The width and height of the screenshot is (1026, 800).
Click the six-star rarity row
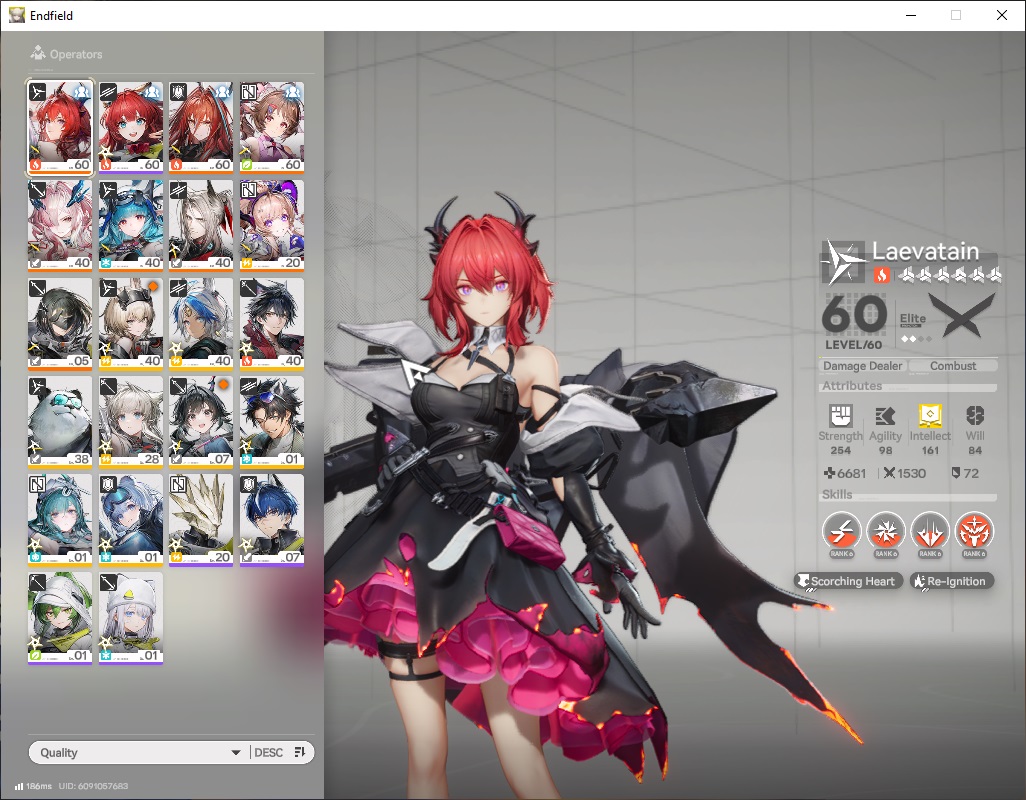[949, 275]
